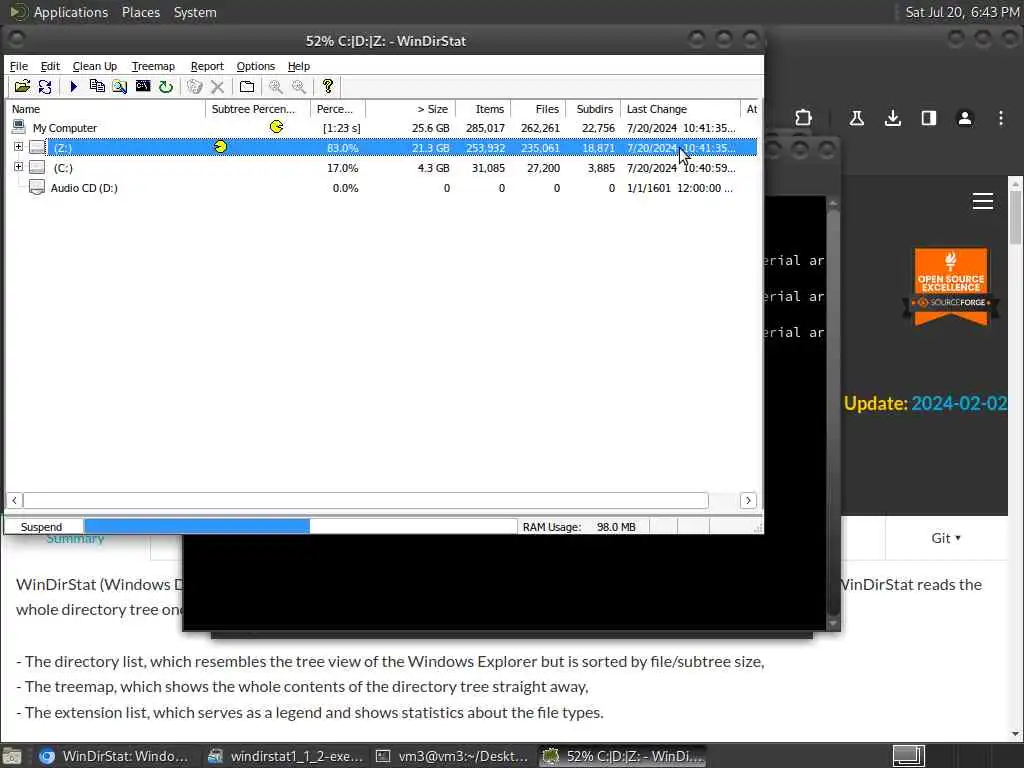Sort by the Files column header
This screenshot has height=768, width=1024.
click(x=539, y=109)
